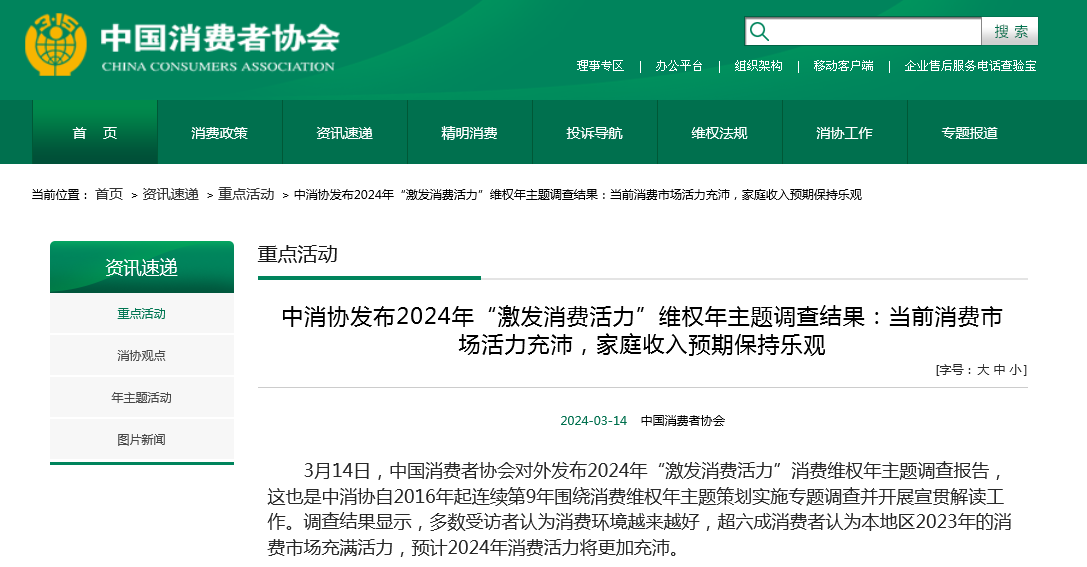The height and width of the screenshot is (567, 1087).
Task: Click the magnifier icon in search box
Action: coord(759,31)
